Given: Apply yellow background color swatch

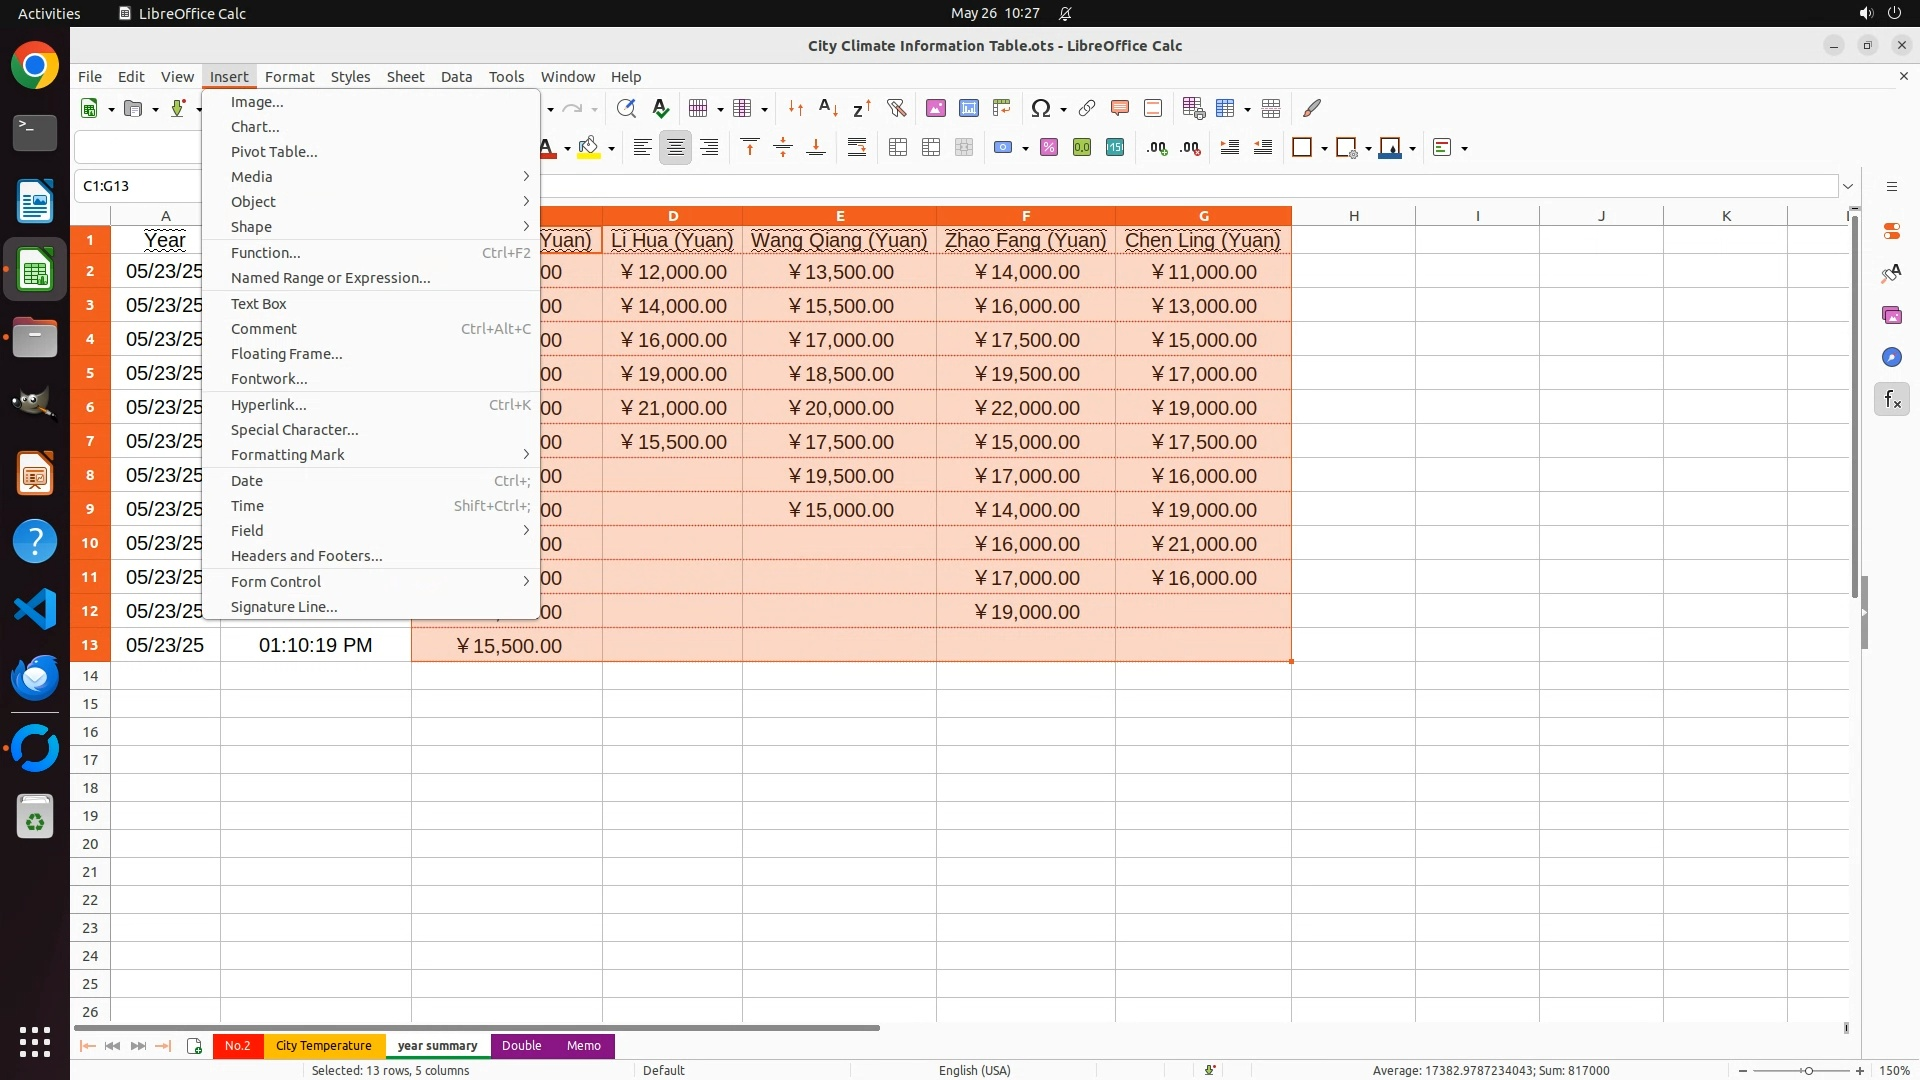Looking at the screenshot, I should click(588, 148).
